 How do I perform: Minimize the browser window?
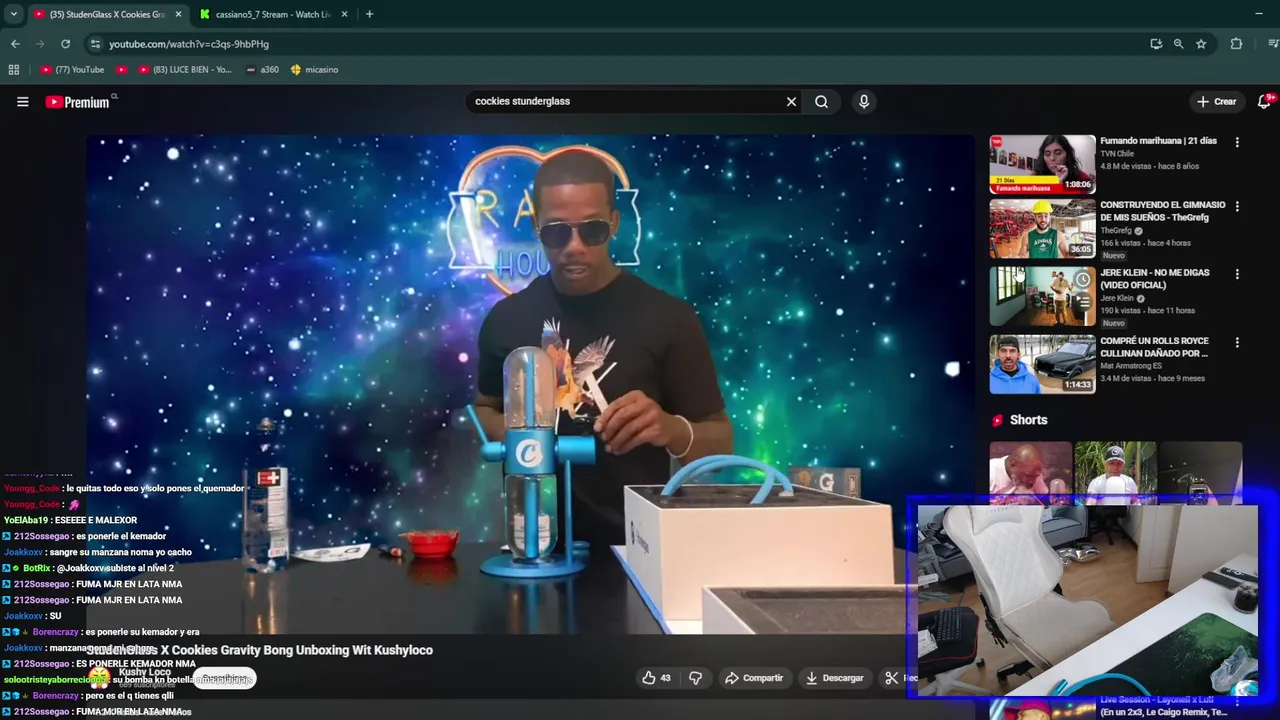pos(1258,14)
